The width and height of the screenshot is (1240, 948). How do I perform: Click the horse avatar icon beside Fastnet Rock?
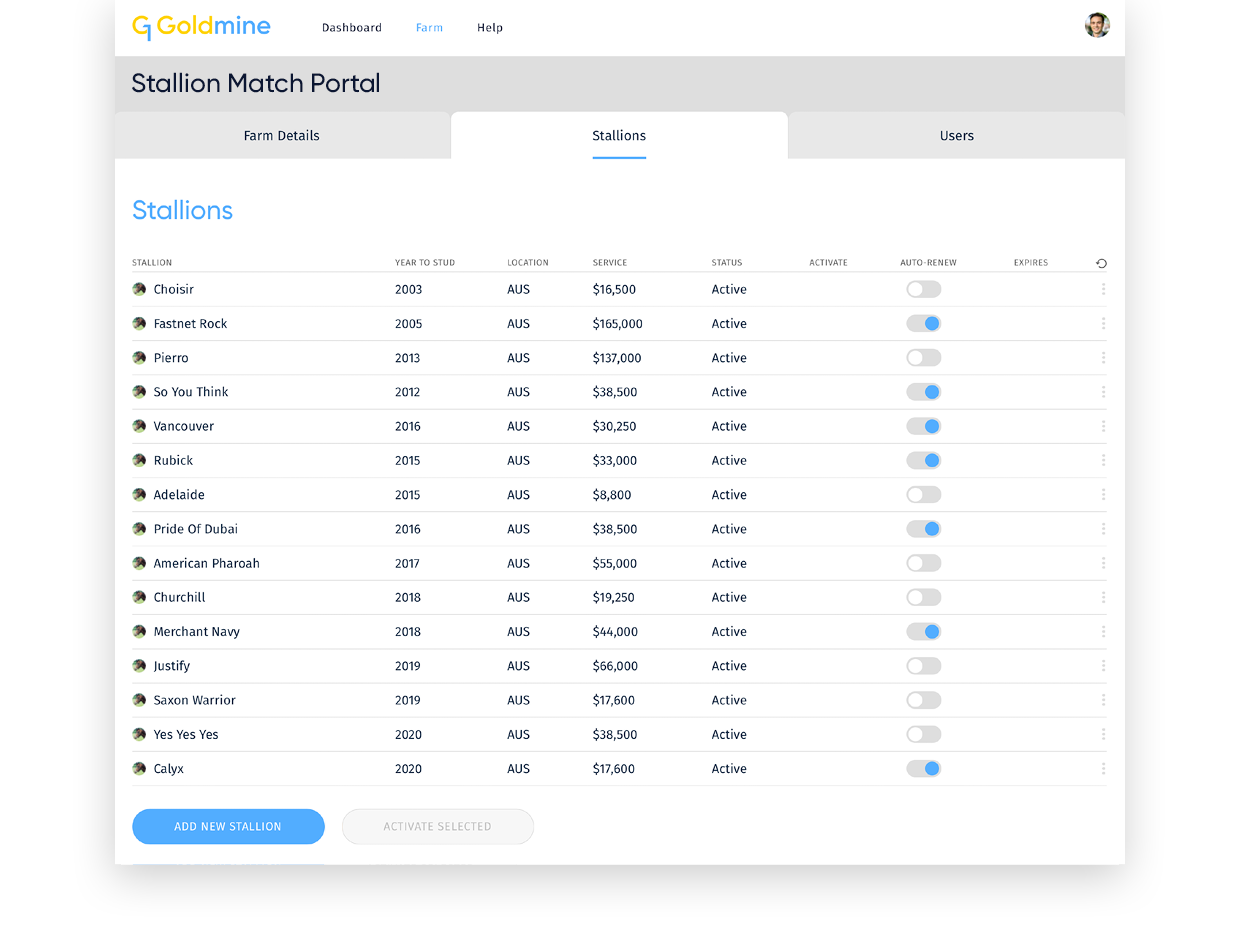139,323
